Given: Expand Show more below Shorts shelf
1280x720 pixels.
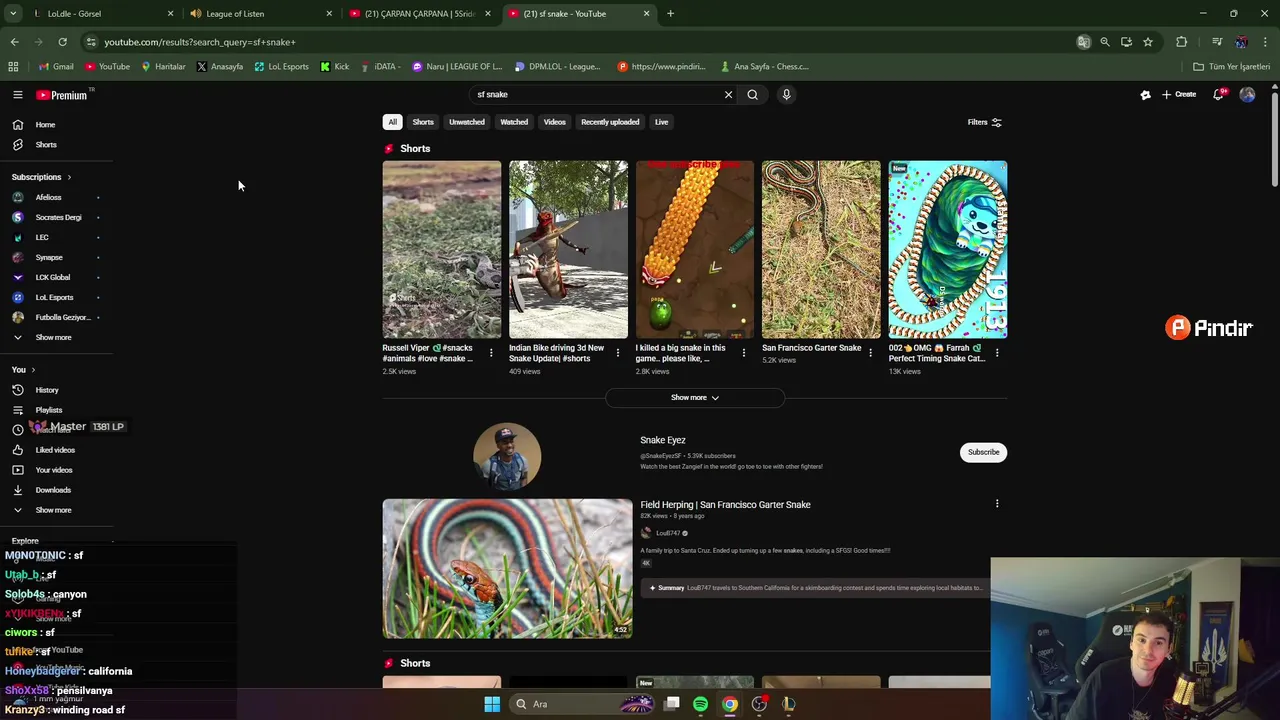Looking at the screenshot, I should click(694, 397).
